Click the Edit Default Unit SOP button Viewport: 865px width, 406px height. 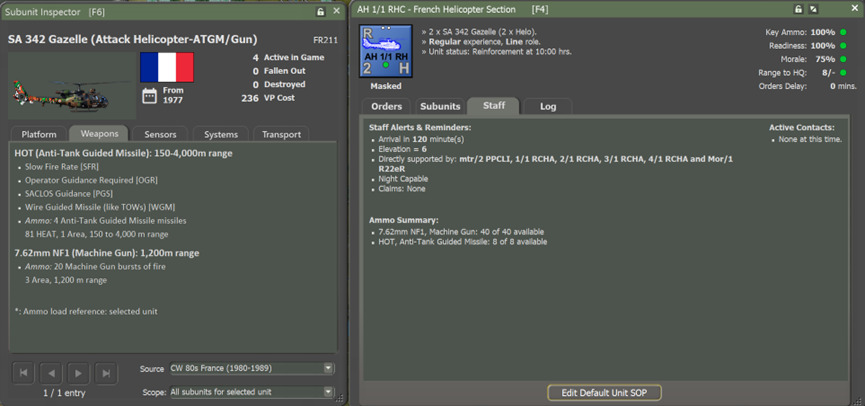(x=604, y=392)
